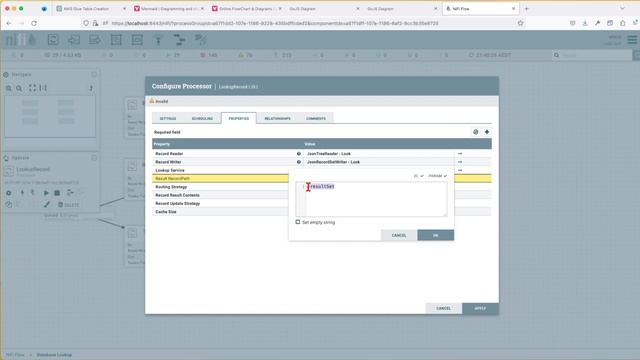Zoom out using the Navigate panel
The width and height of the screenshot is (640, 360).
click(x=19, y=88)
